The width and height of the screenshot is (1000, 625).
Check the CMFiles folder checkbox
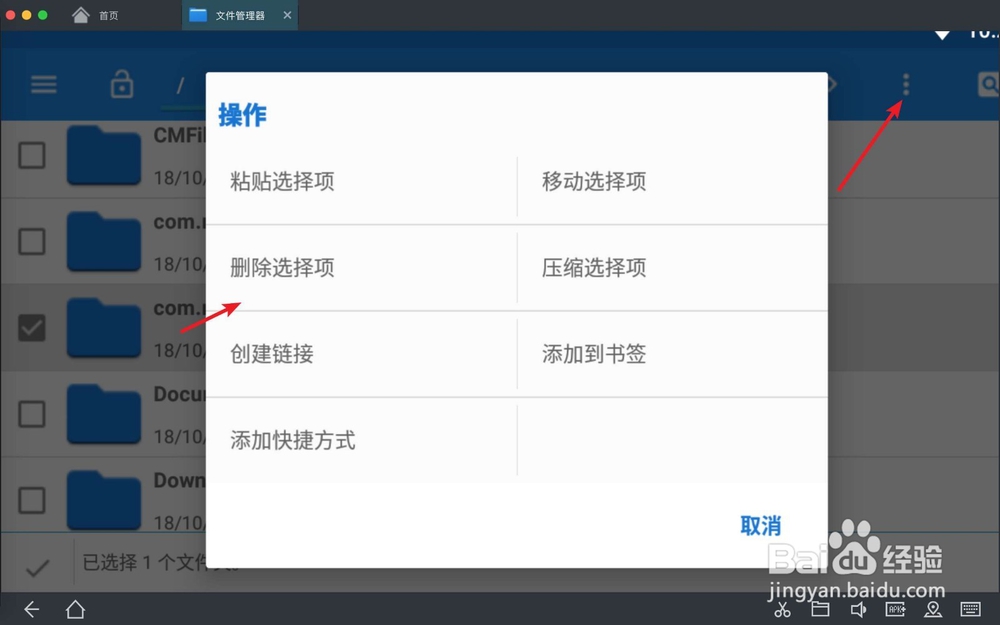[x=31, y=156]
